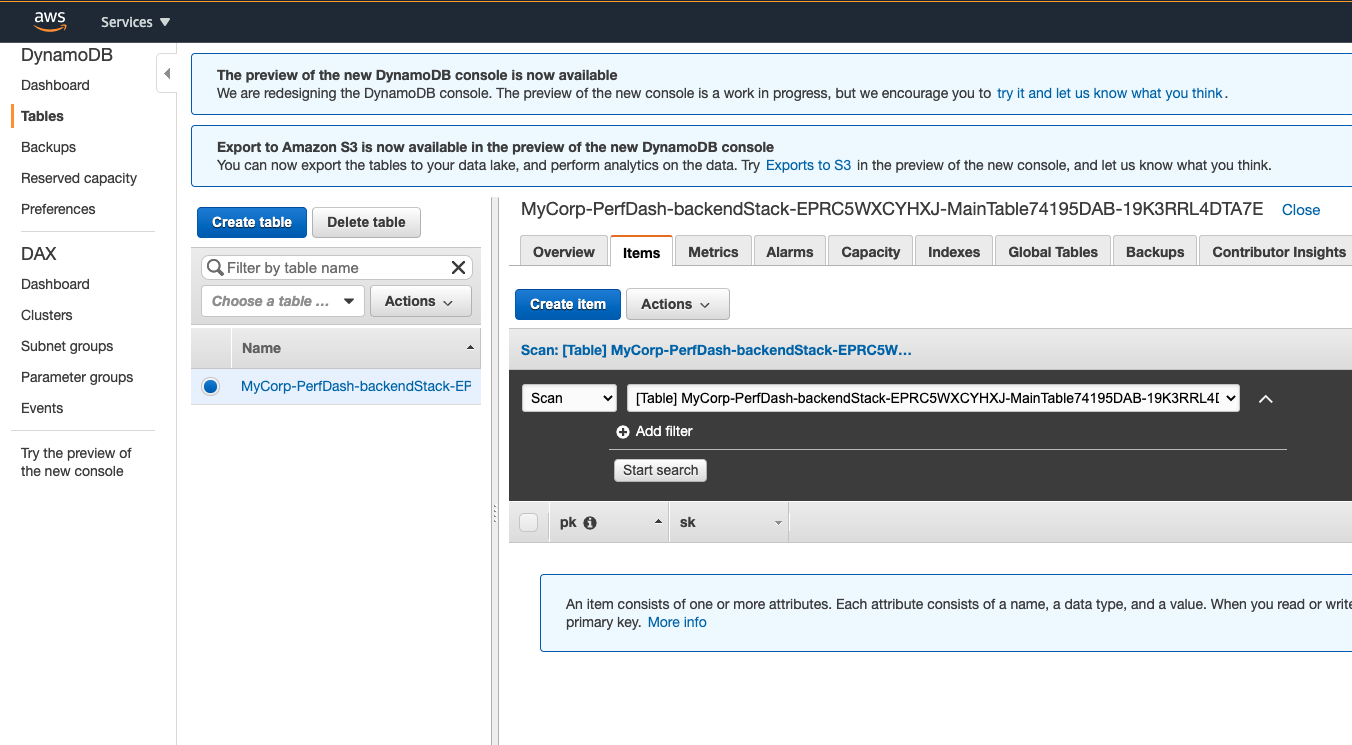Select Tables in the sidebar
1352x745 pixels.
pyautogui.click(x=42, y=116)
